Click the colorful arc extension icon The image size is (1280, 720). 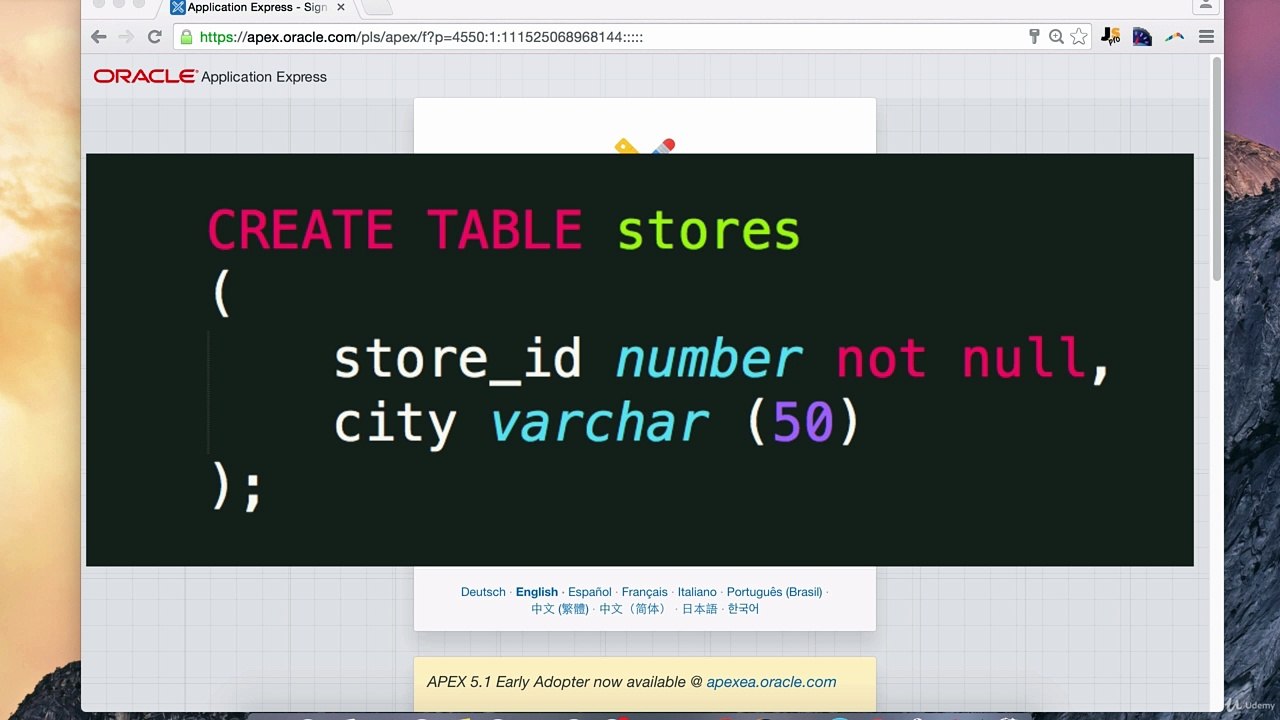[1174, 37]
